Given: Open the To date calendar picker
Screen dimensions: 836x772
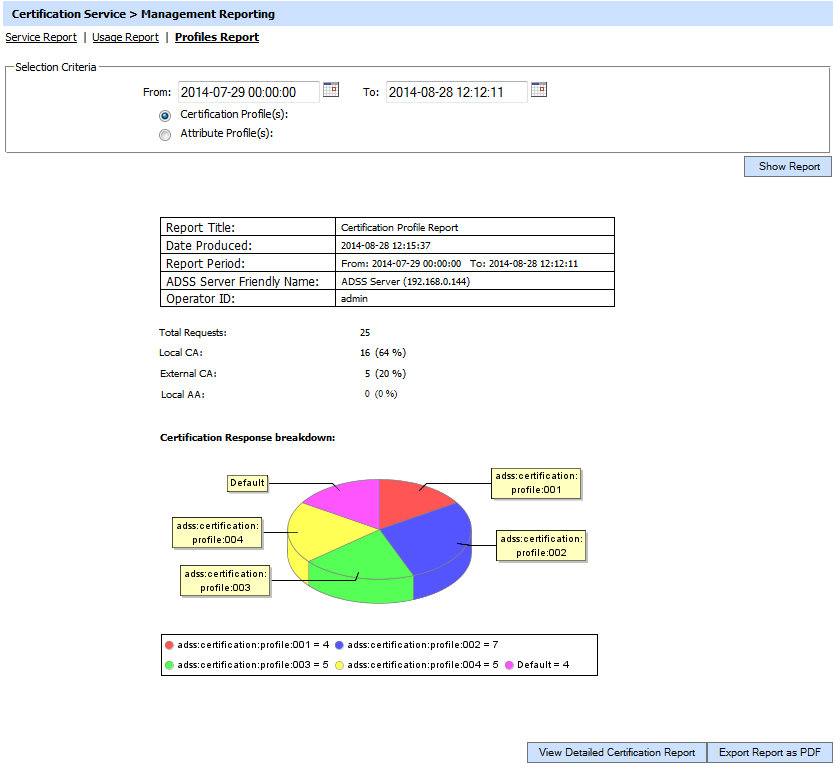Looking at the screenshot, I should coord(539,90).
